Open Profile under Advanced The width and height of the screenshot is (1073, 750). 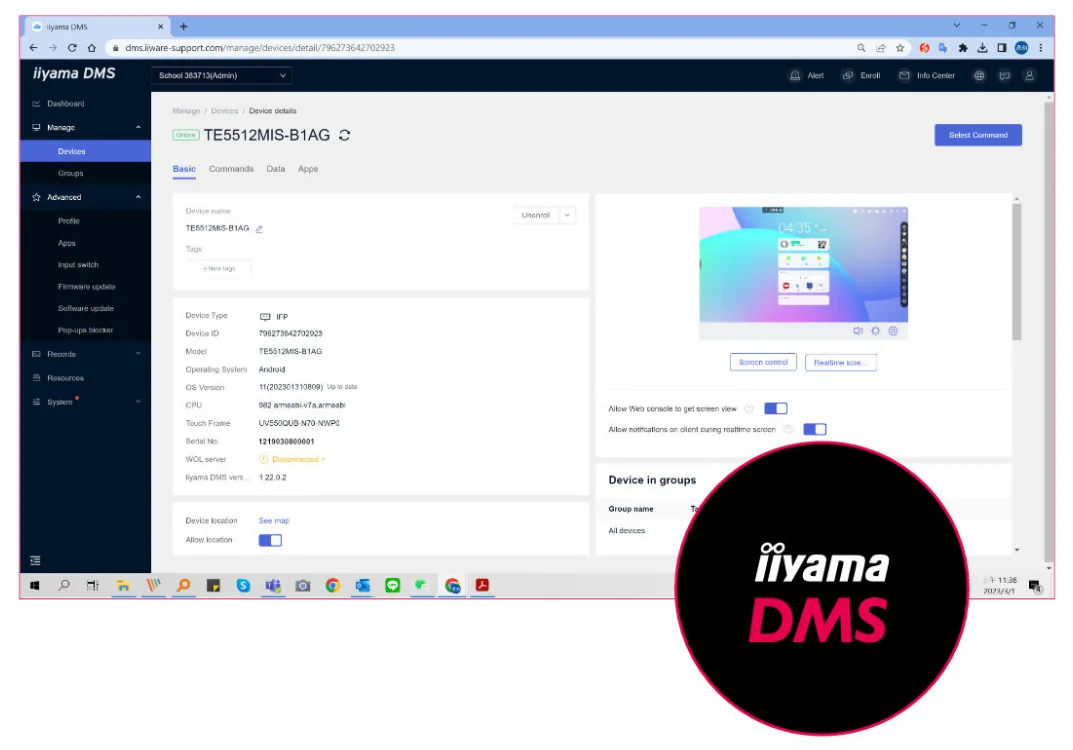pos(68,221)
